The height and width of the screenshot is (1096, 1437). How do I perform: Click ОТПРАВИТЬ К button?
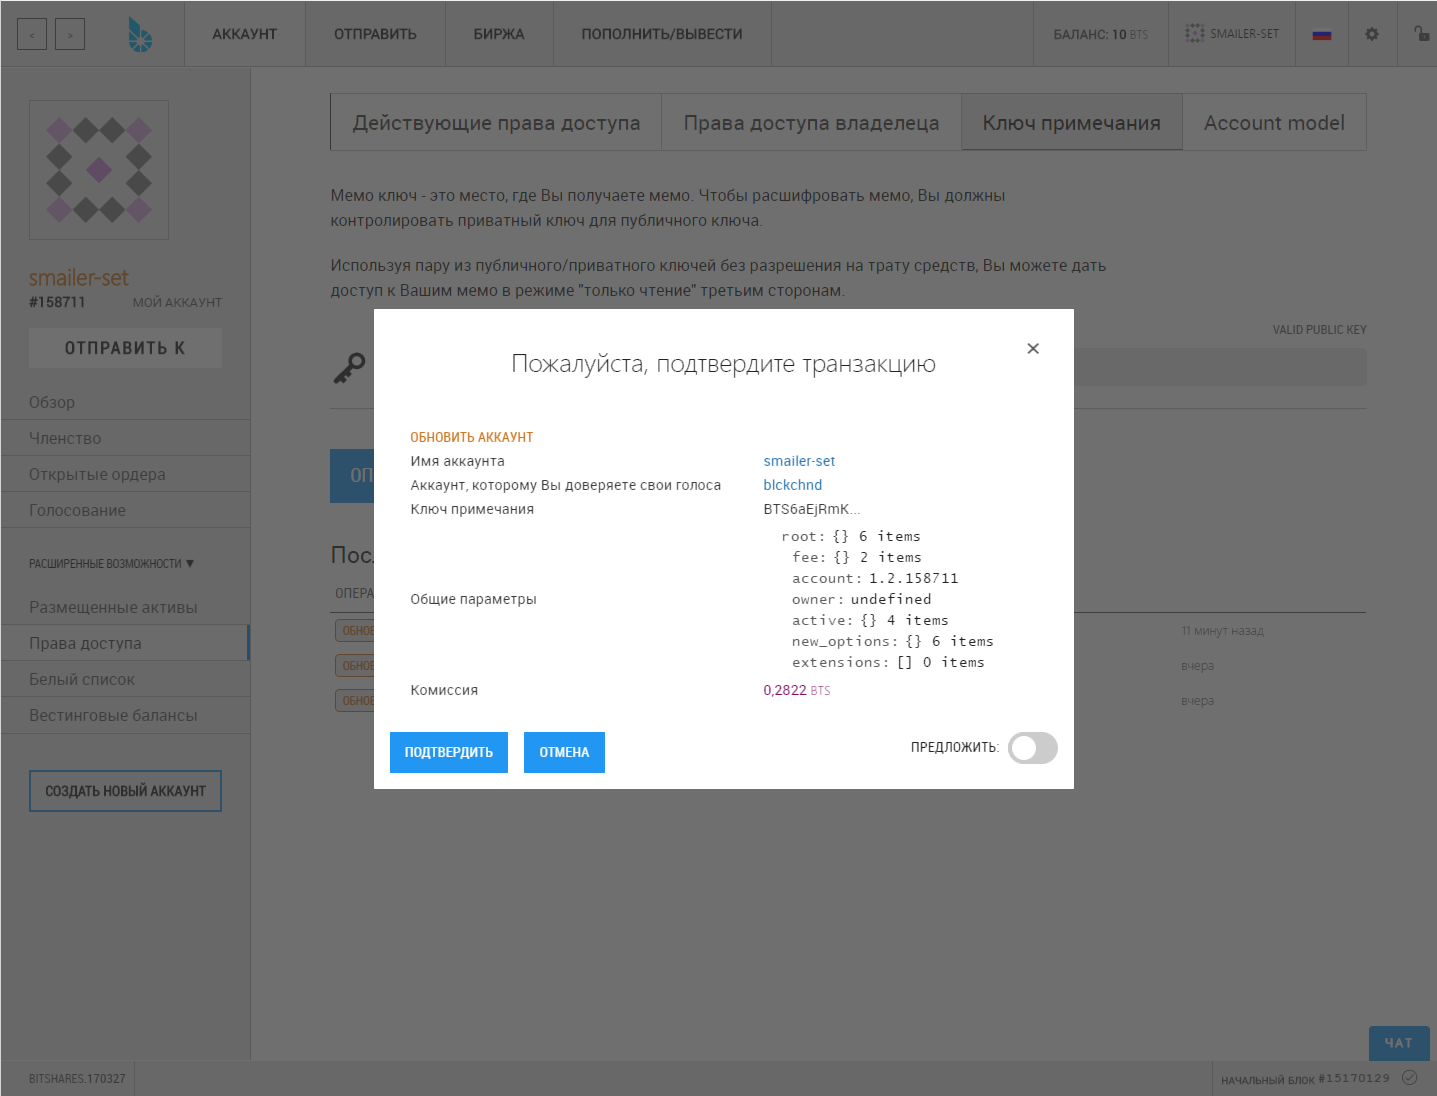point(125,348)
